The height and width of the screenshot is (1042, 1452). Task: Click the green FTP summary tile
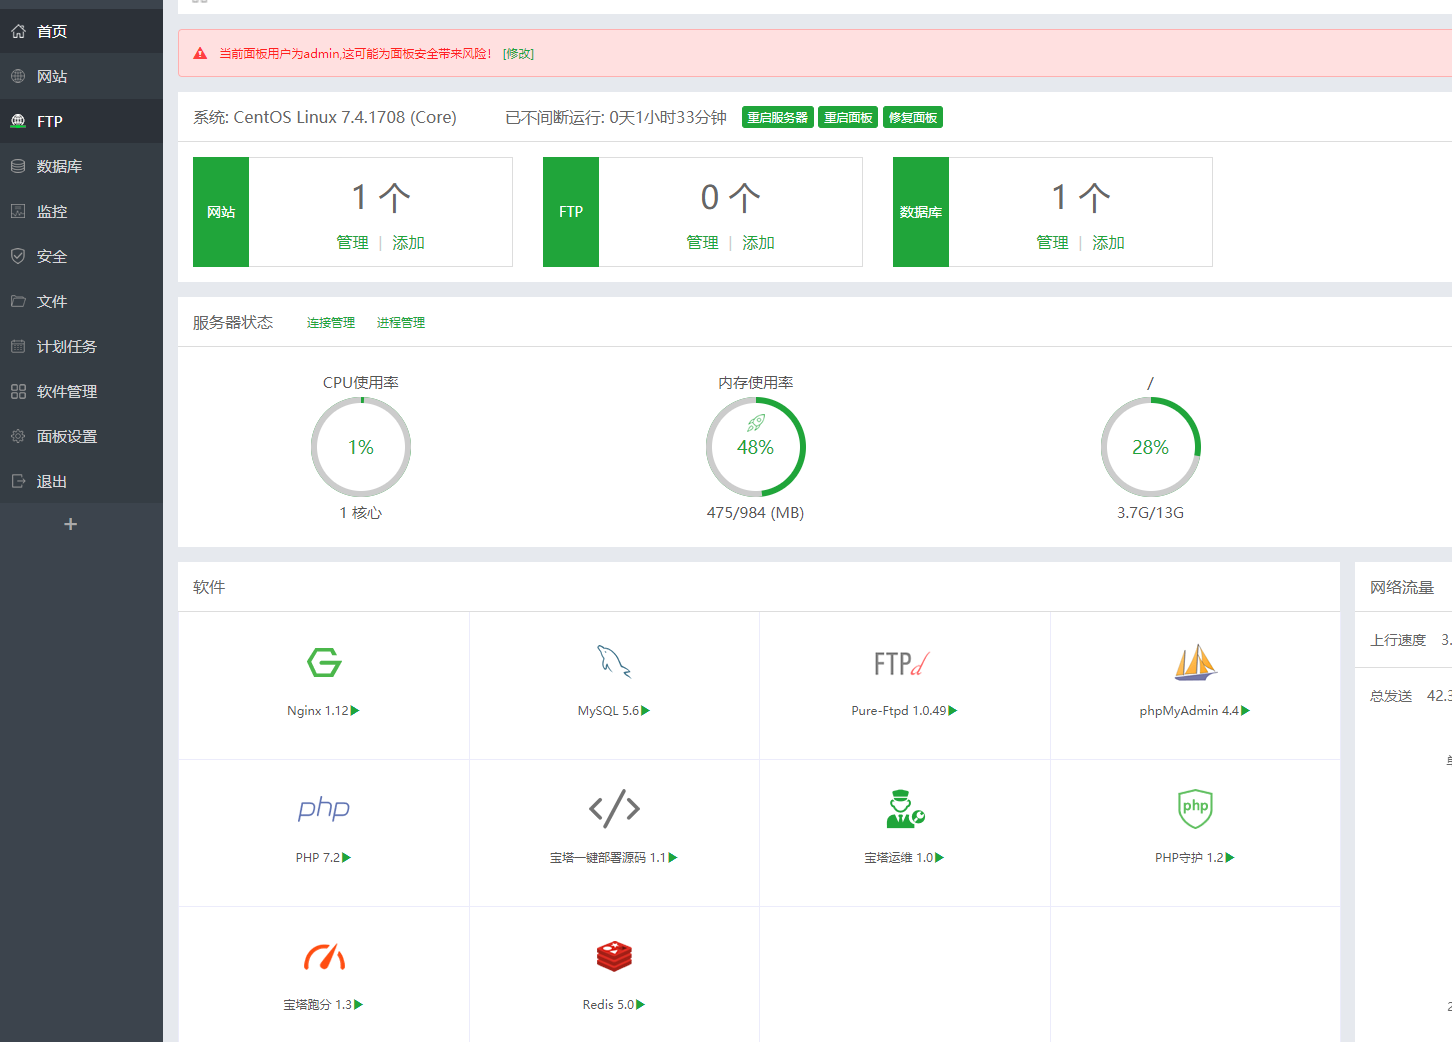571,212
